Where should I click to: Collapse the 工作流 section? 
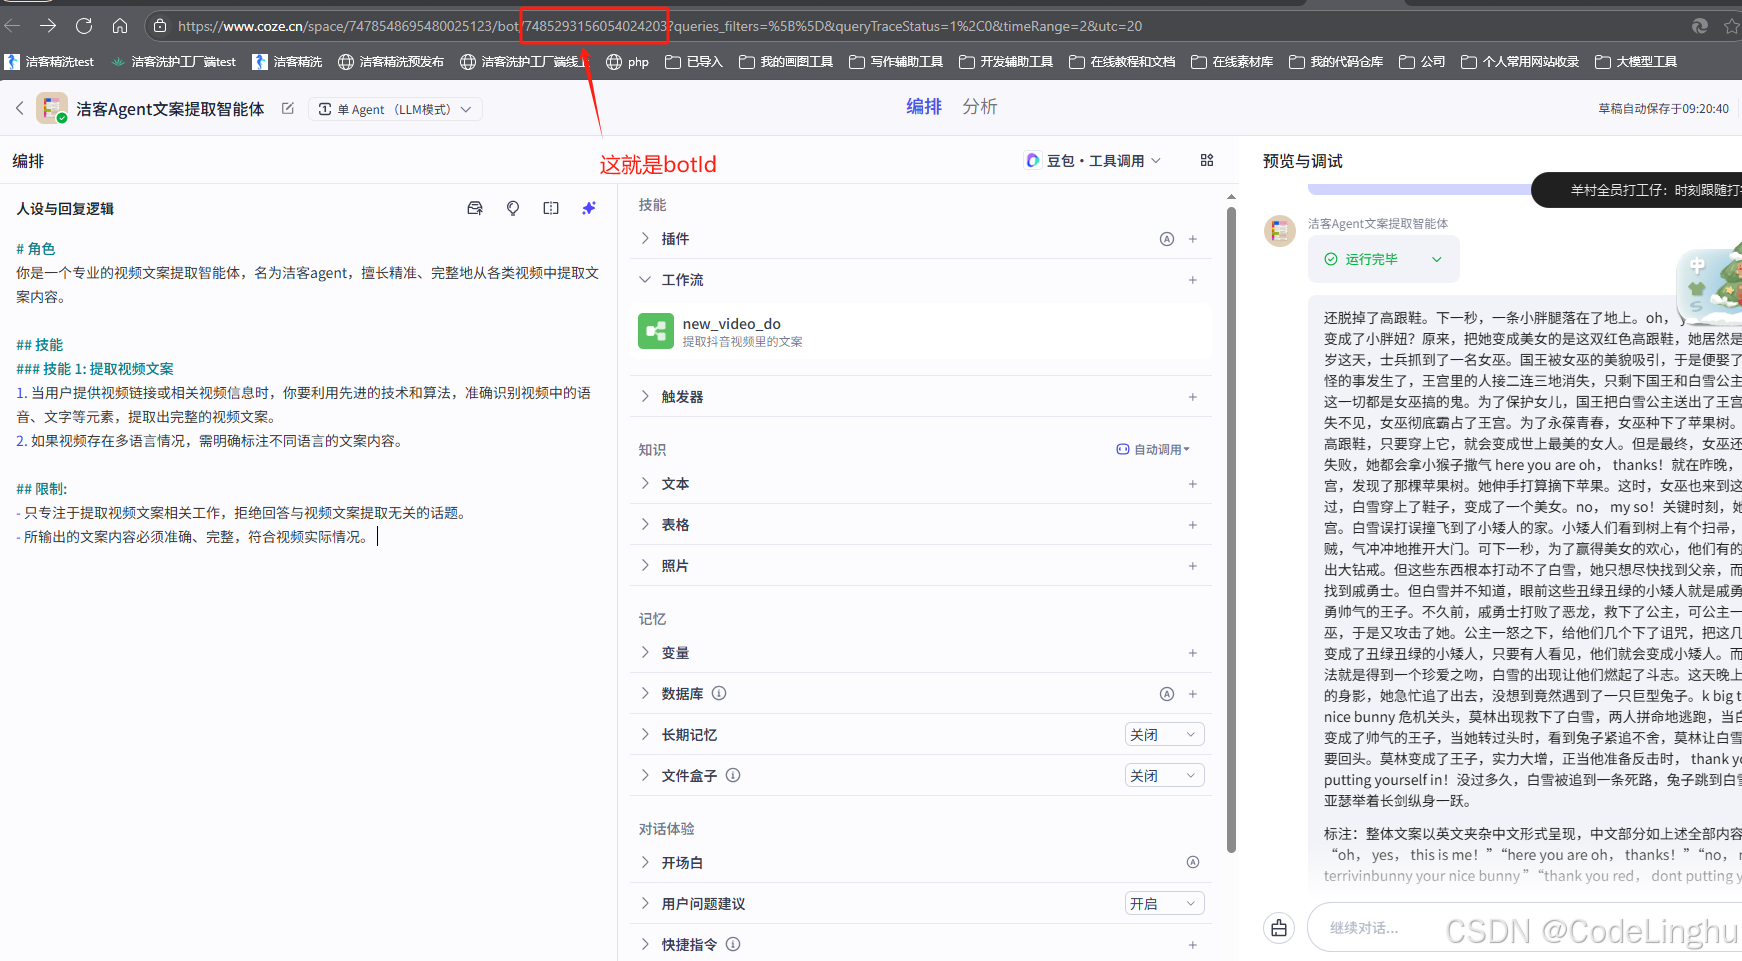645,279
